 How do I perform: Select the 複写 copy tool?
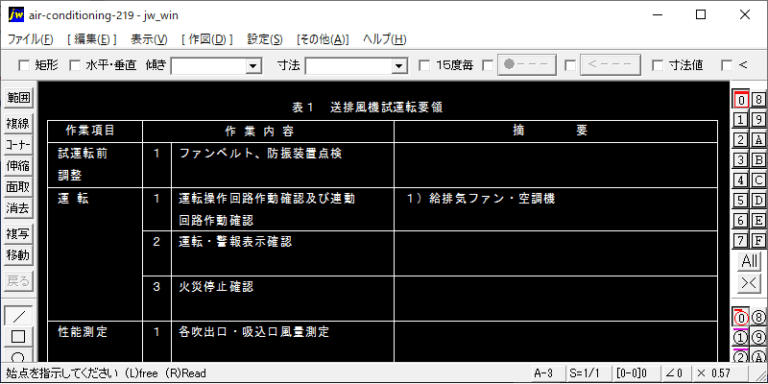tap(18, 235)
